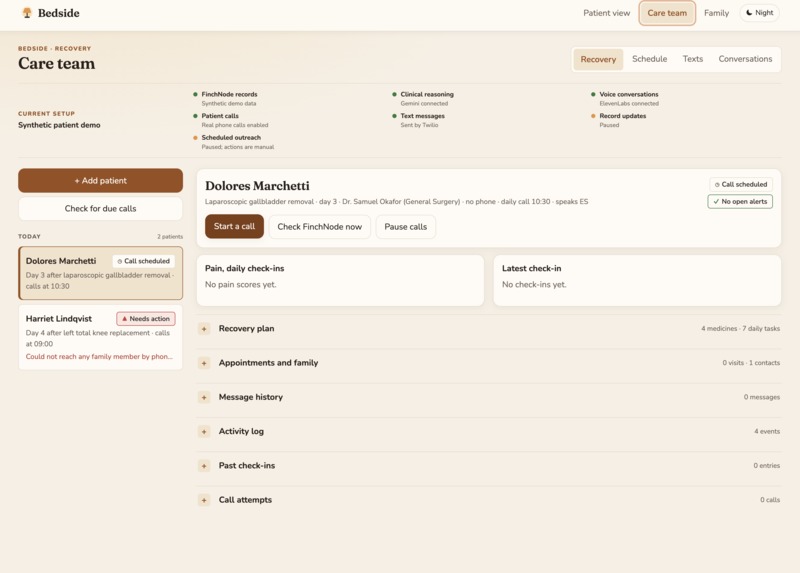Expand the Recovery plan section
Image resolution: width=800 pixels, height=573 pixels.
[x=489, y=329]
